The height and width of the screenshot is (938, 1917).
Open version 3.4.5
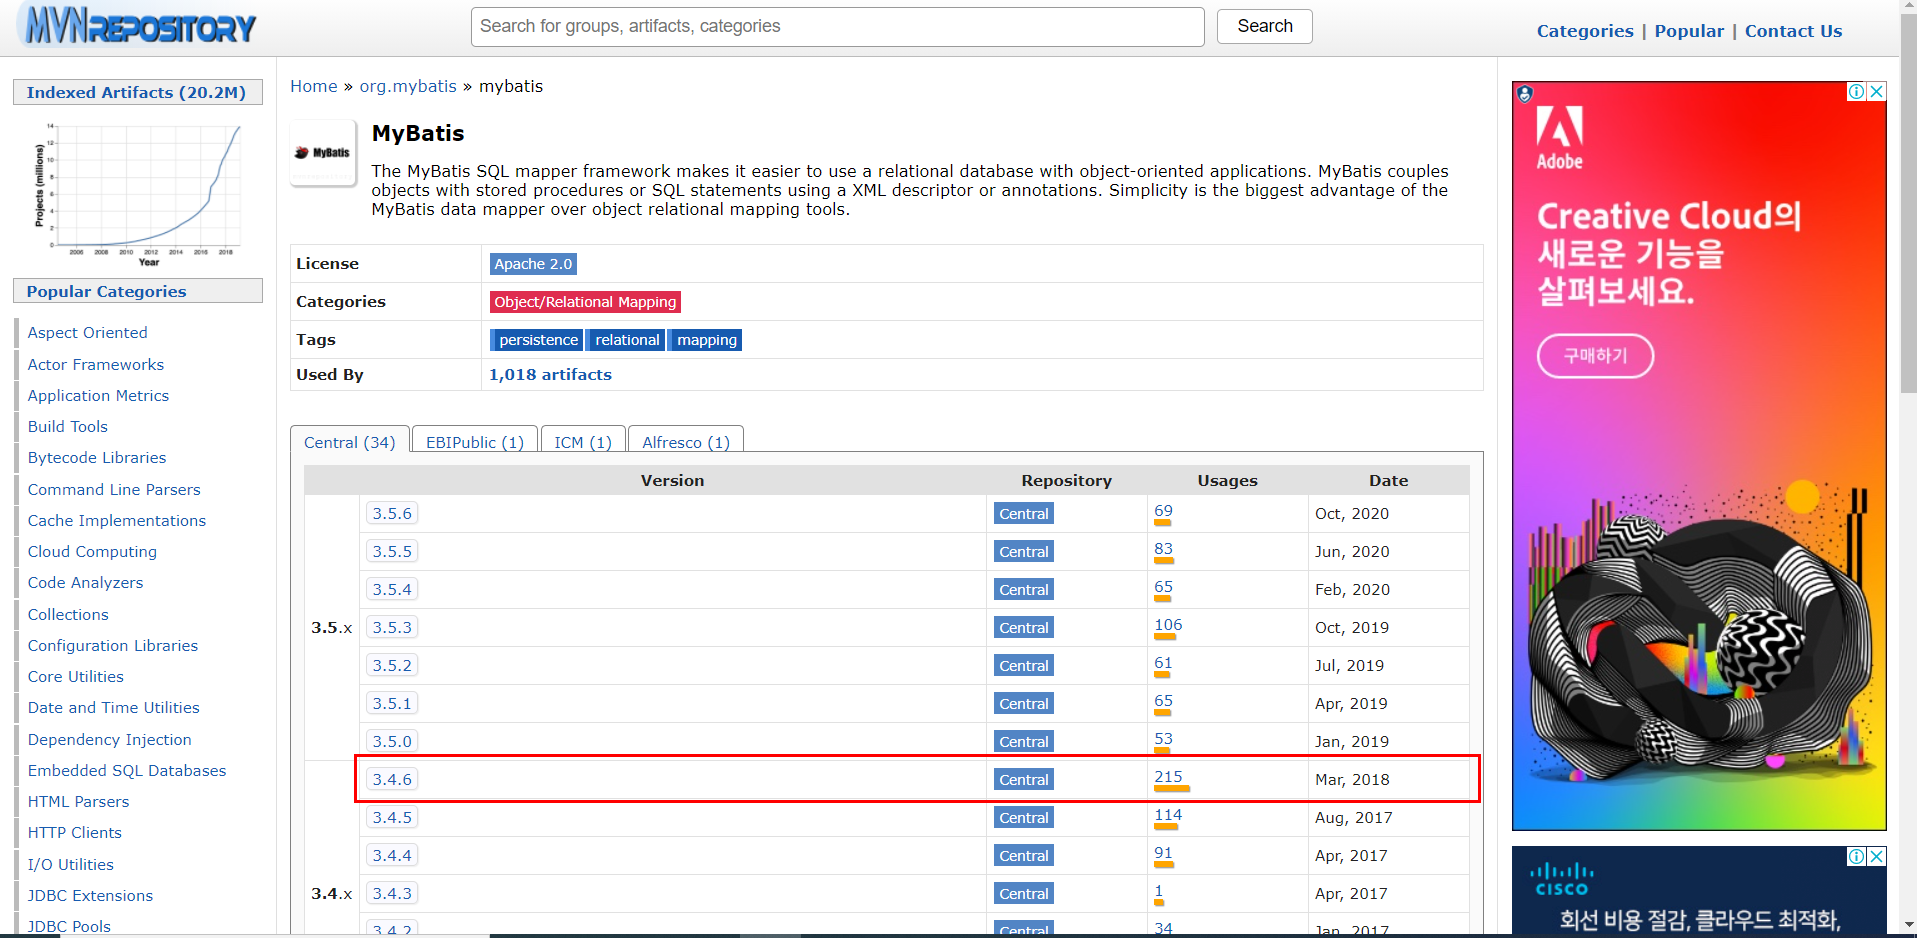tap(392, 817)
